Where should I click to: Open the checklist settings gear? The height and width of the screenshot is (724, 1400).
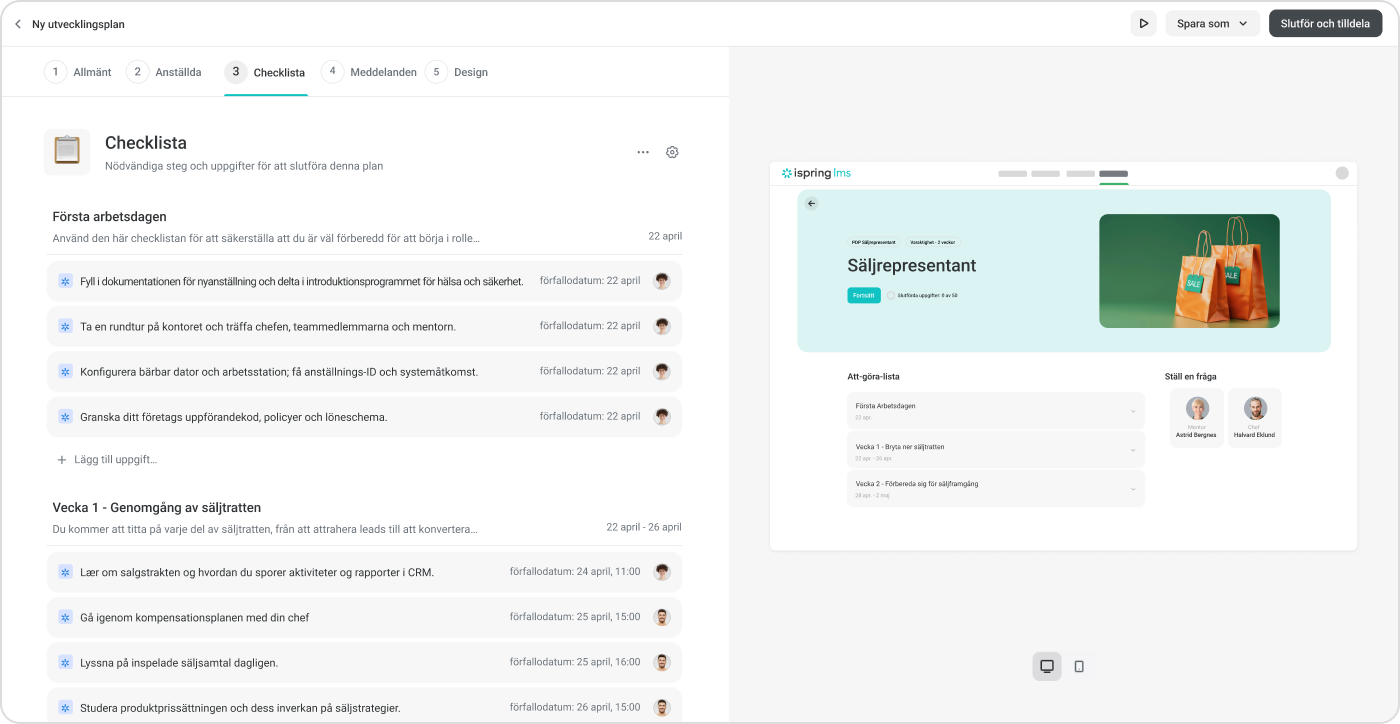(672, 152)
